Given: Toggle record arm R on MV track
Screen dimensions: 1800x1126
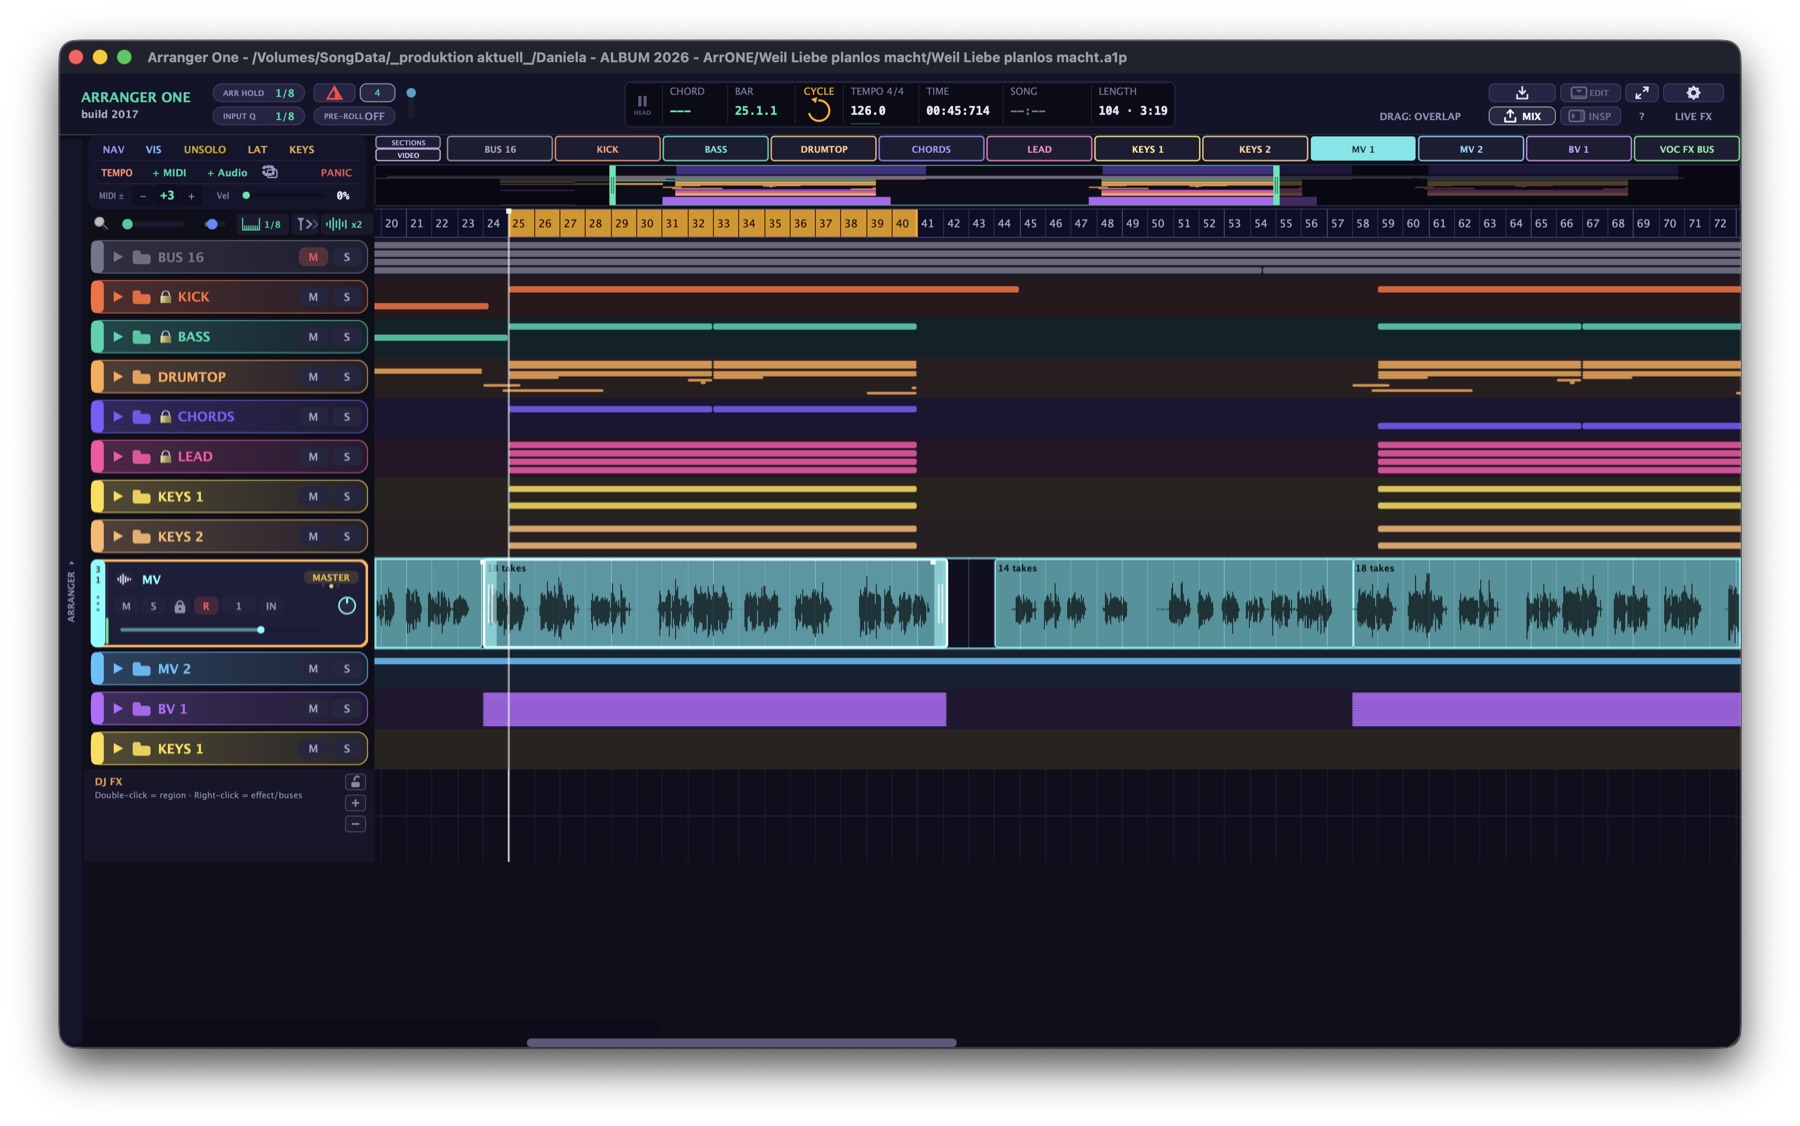Looking at the screenshot, I should (206, 606).
